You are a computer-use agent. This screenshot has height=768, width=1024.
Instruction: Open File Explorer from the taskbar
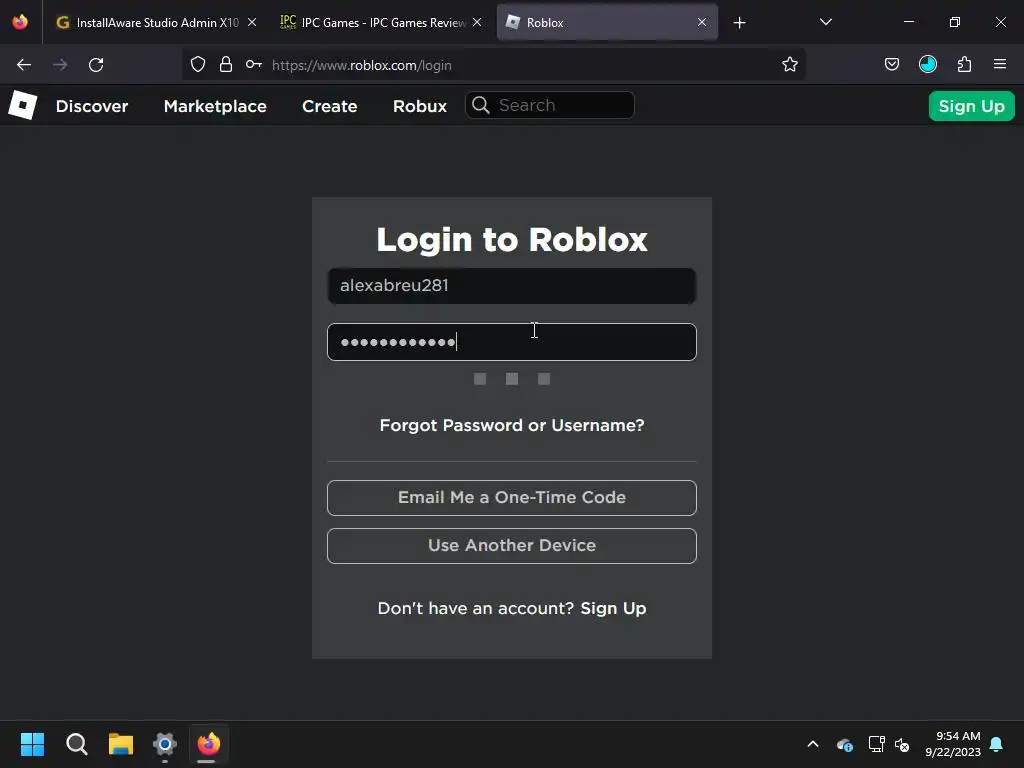click(x=121, y=744)
